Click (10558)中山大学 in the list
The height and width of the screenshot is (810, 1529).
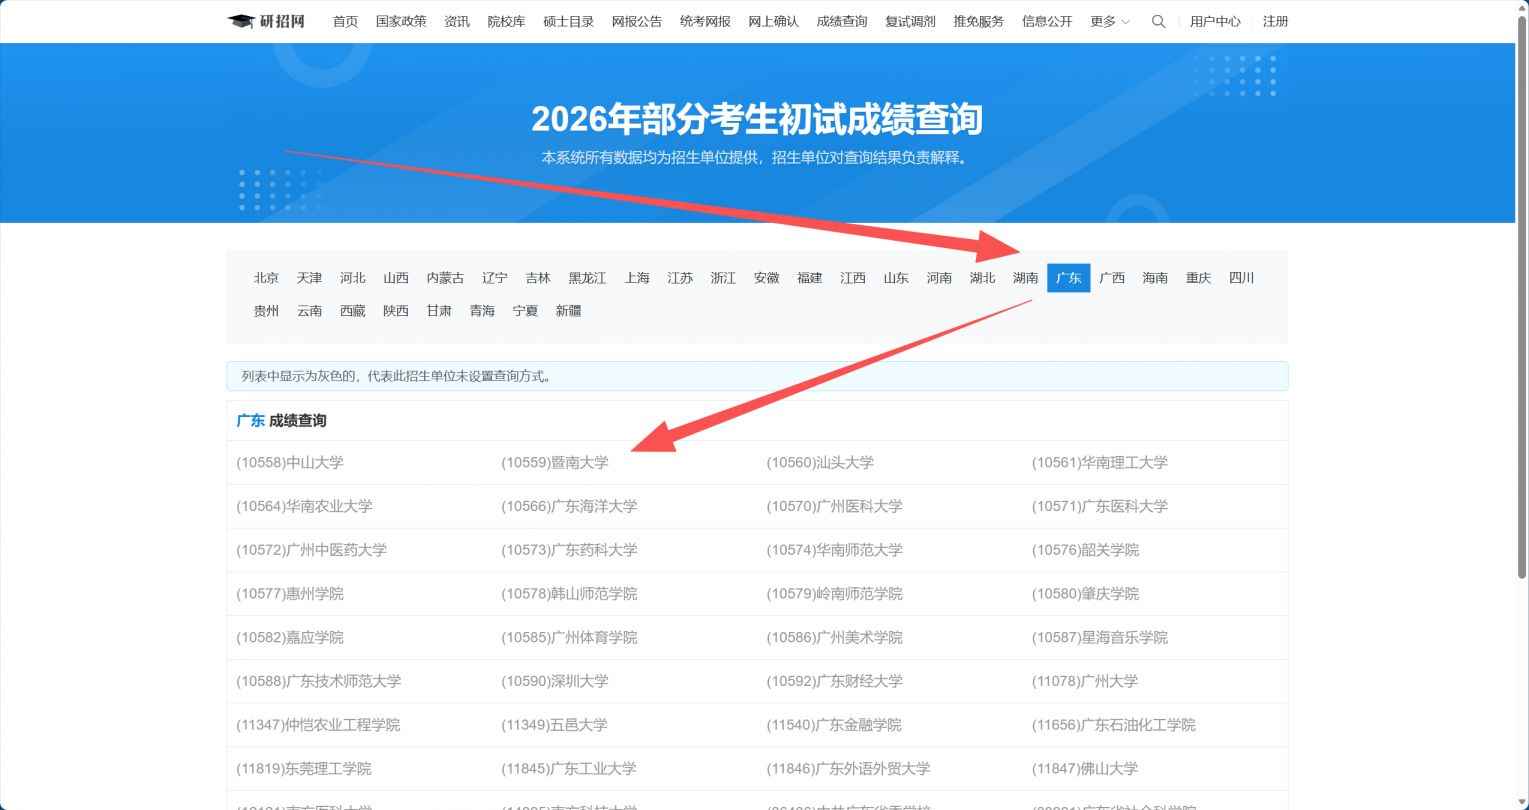point(290,463)
